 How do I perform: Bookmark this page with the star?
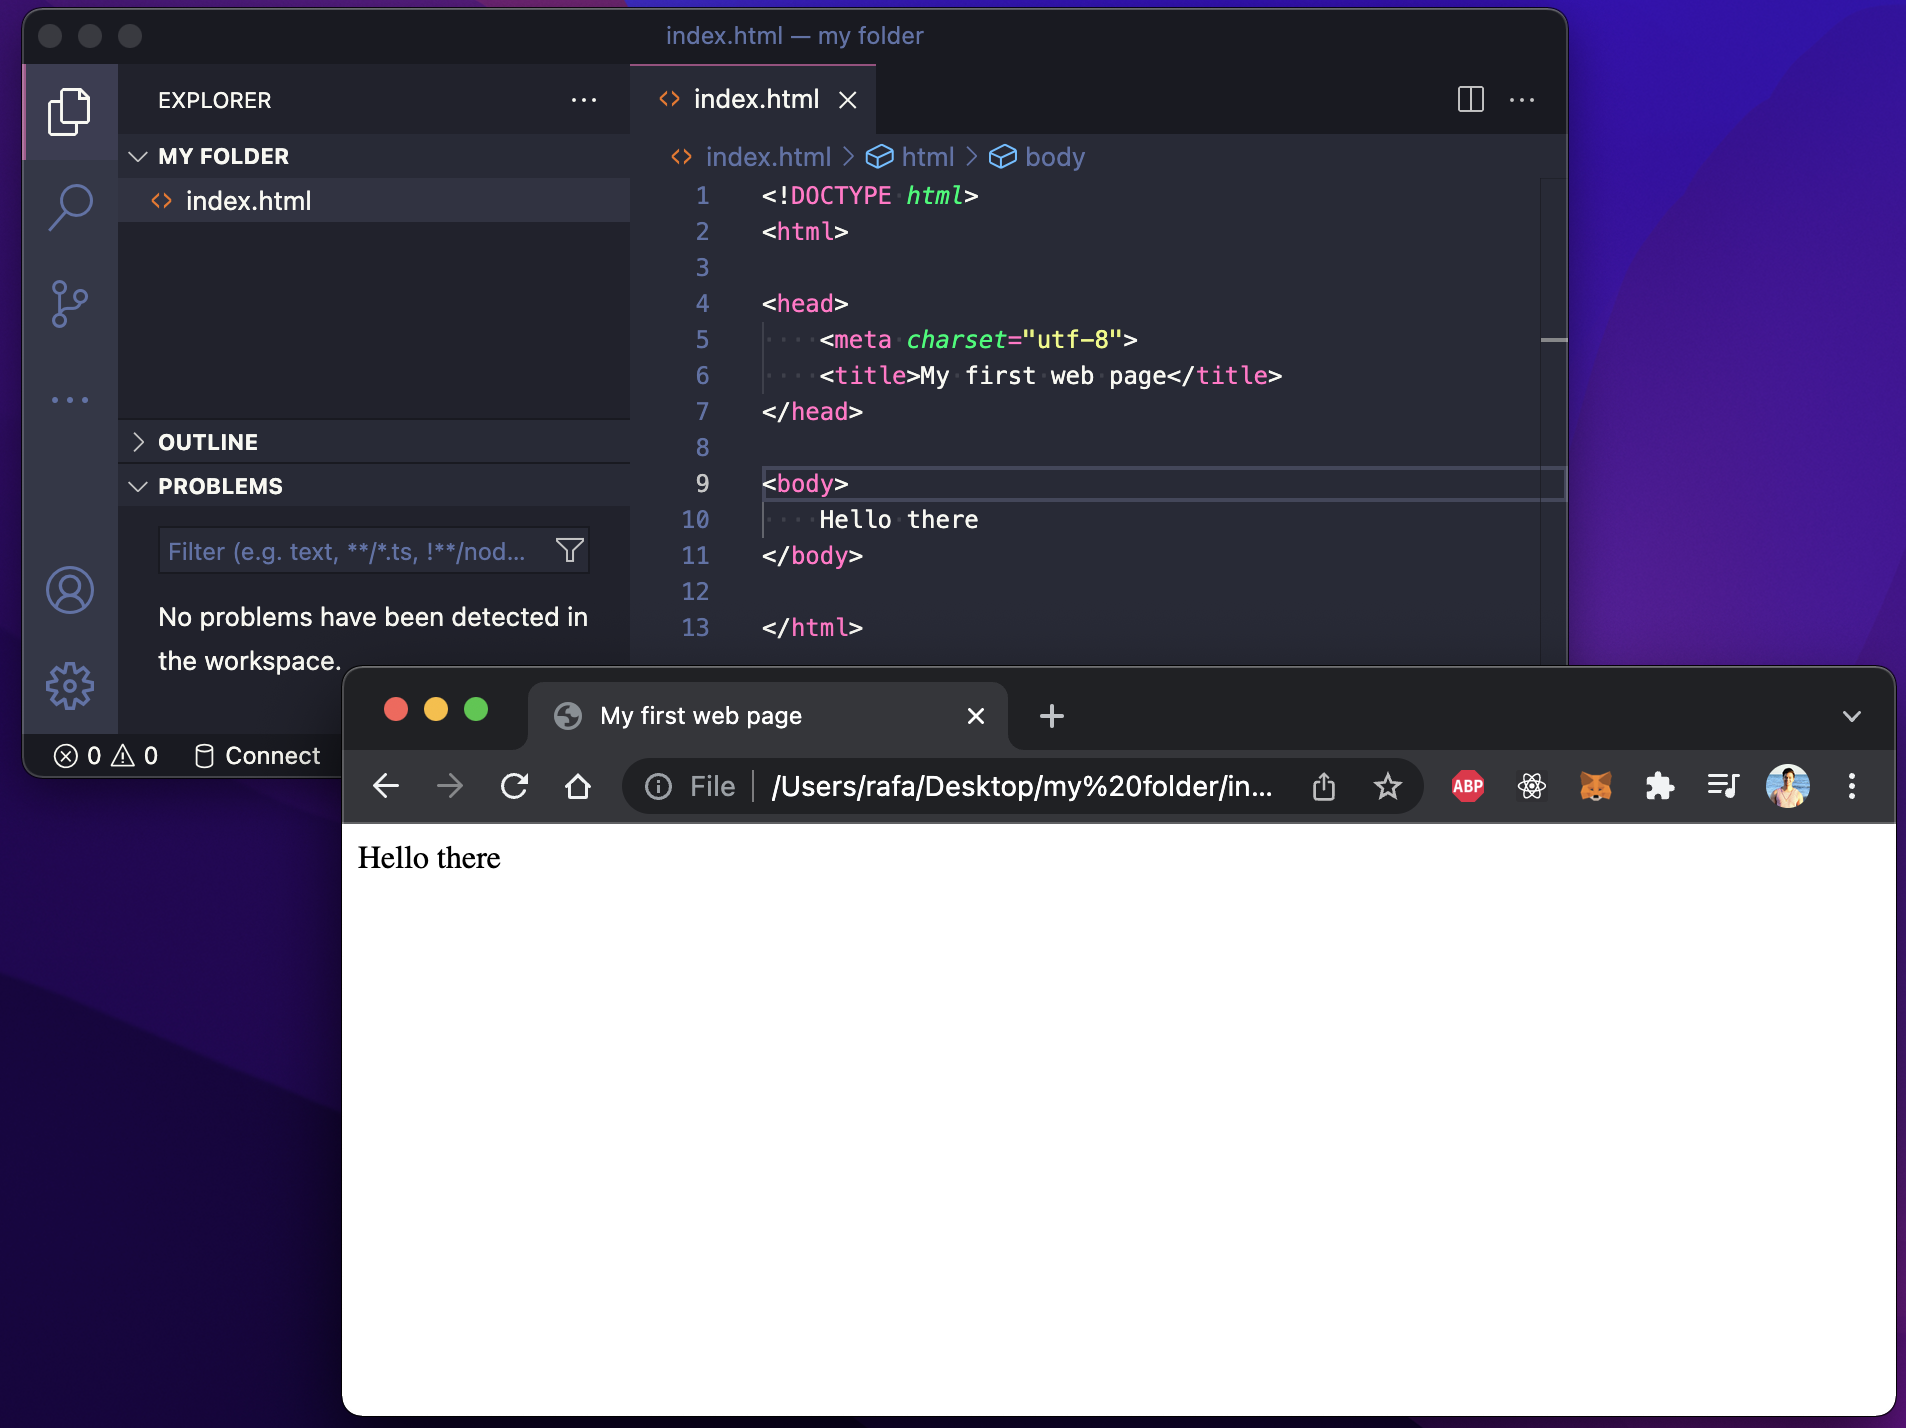coord(1388,787)
